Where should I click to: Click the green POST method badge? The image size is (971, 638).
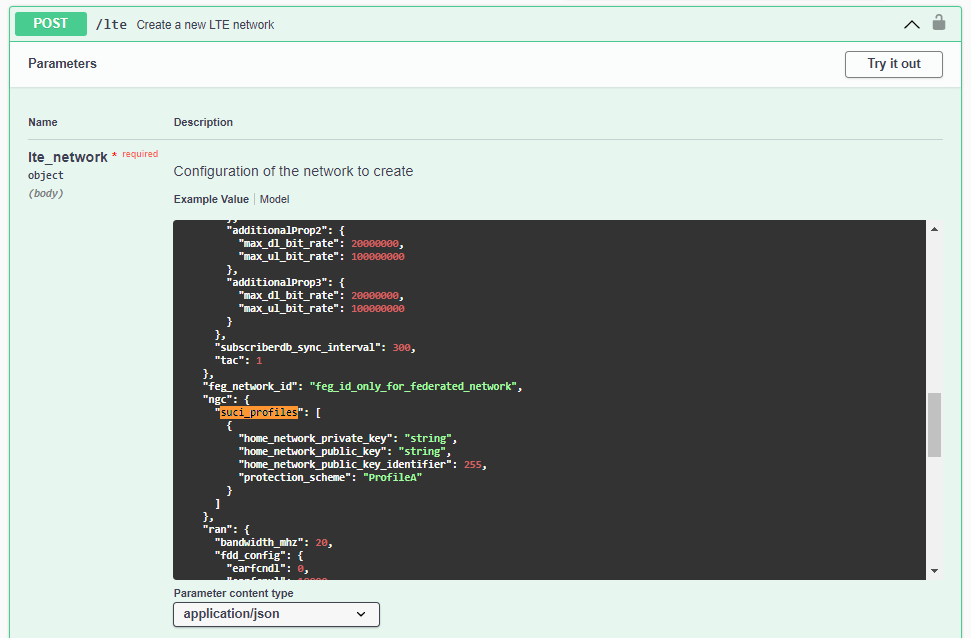click(49, 23)
